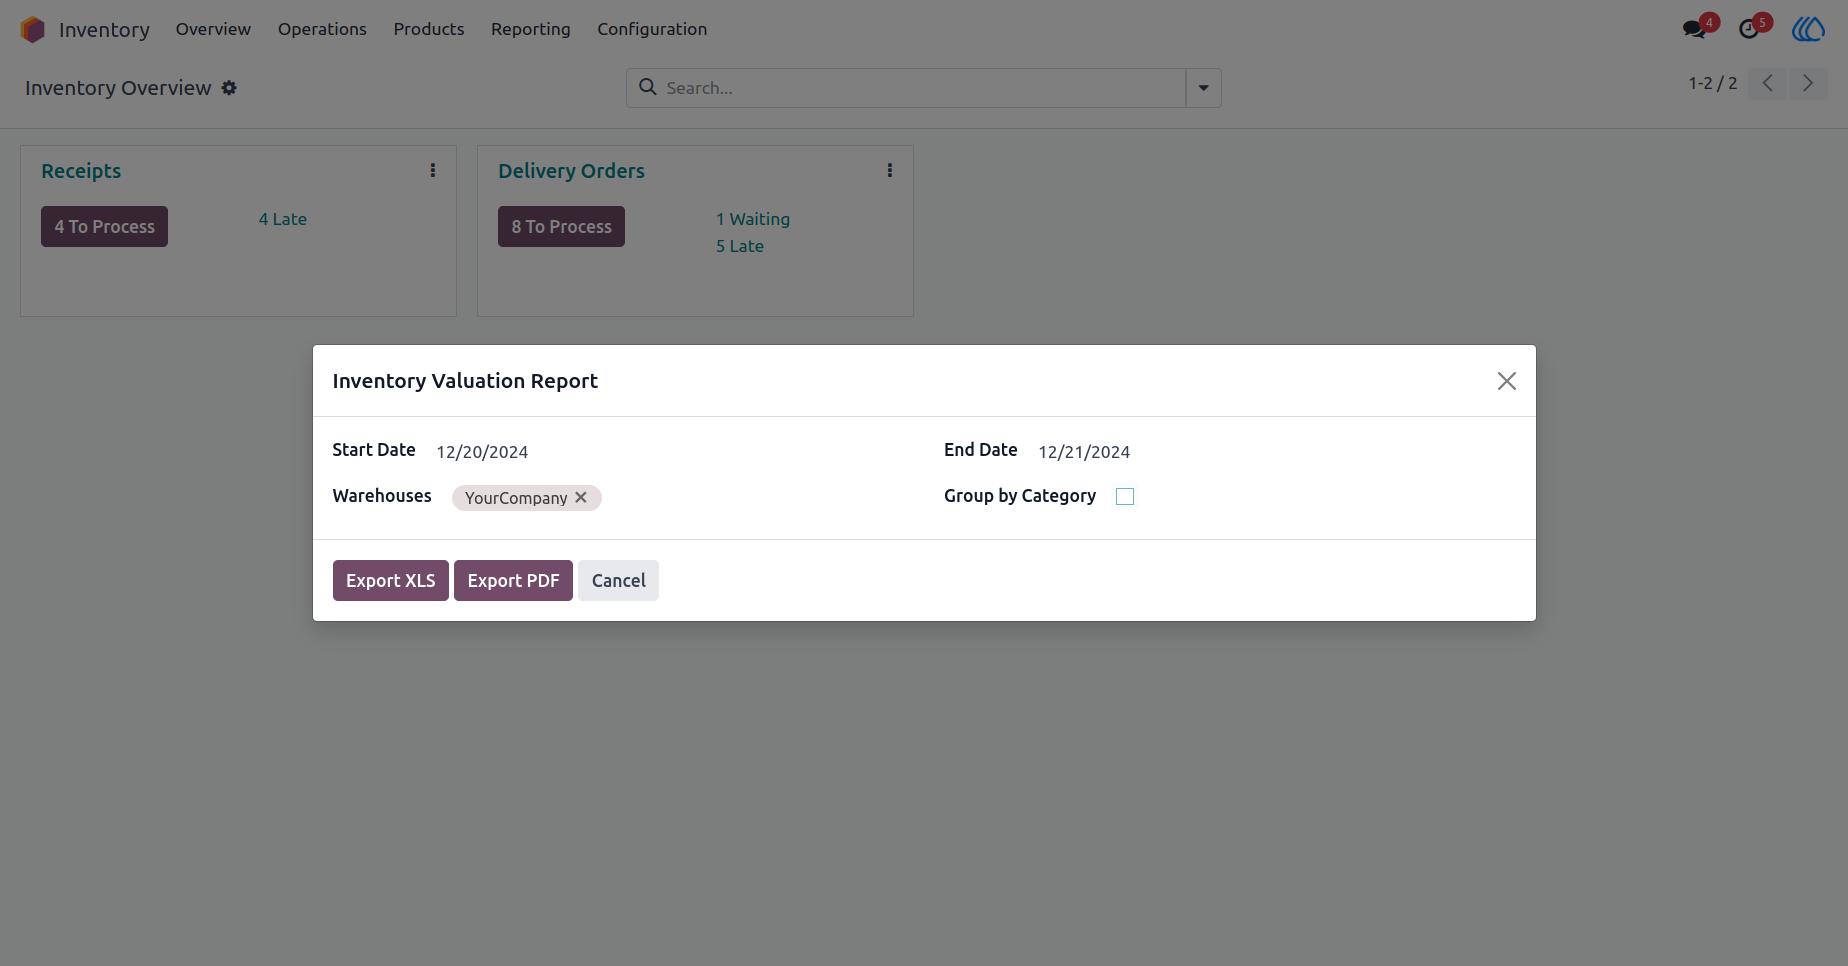Click the Export XLS button
This screenshot has width=1848, height=966.
(391, 581)
